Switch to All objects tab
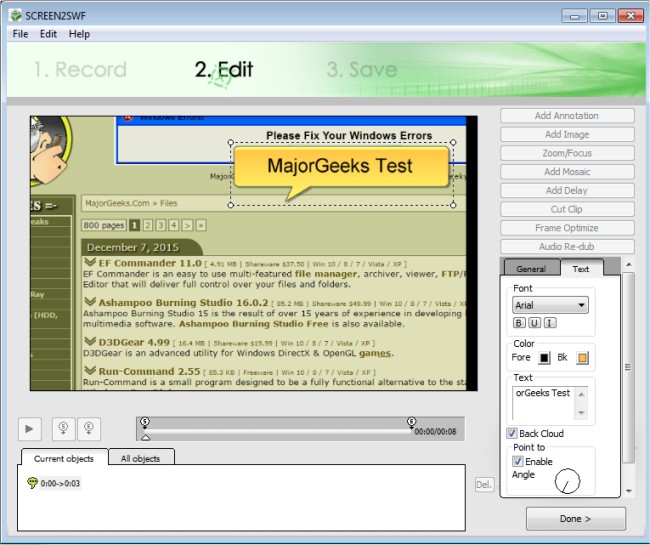 coord(141,458)
